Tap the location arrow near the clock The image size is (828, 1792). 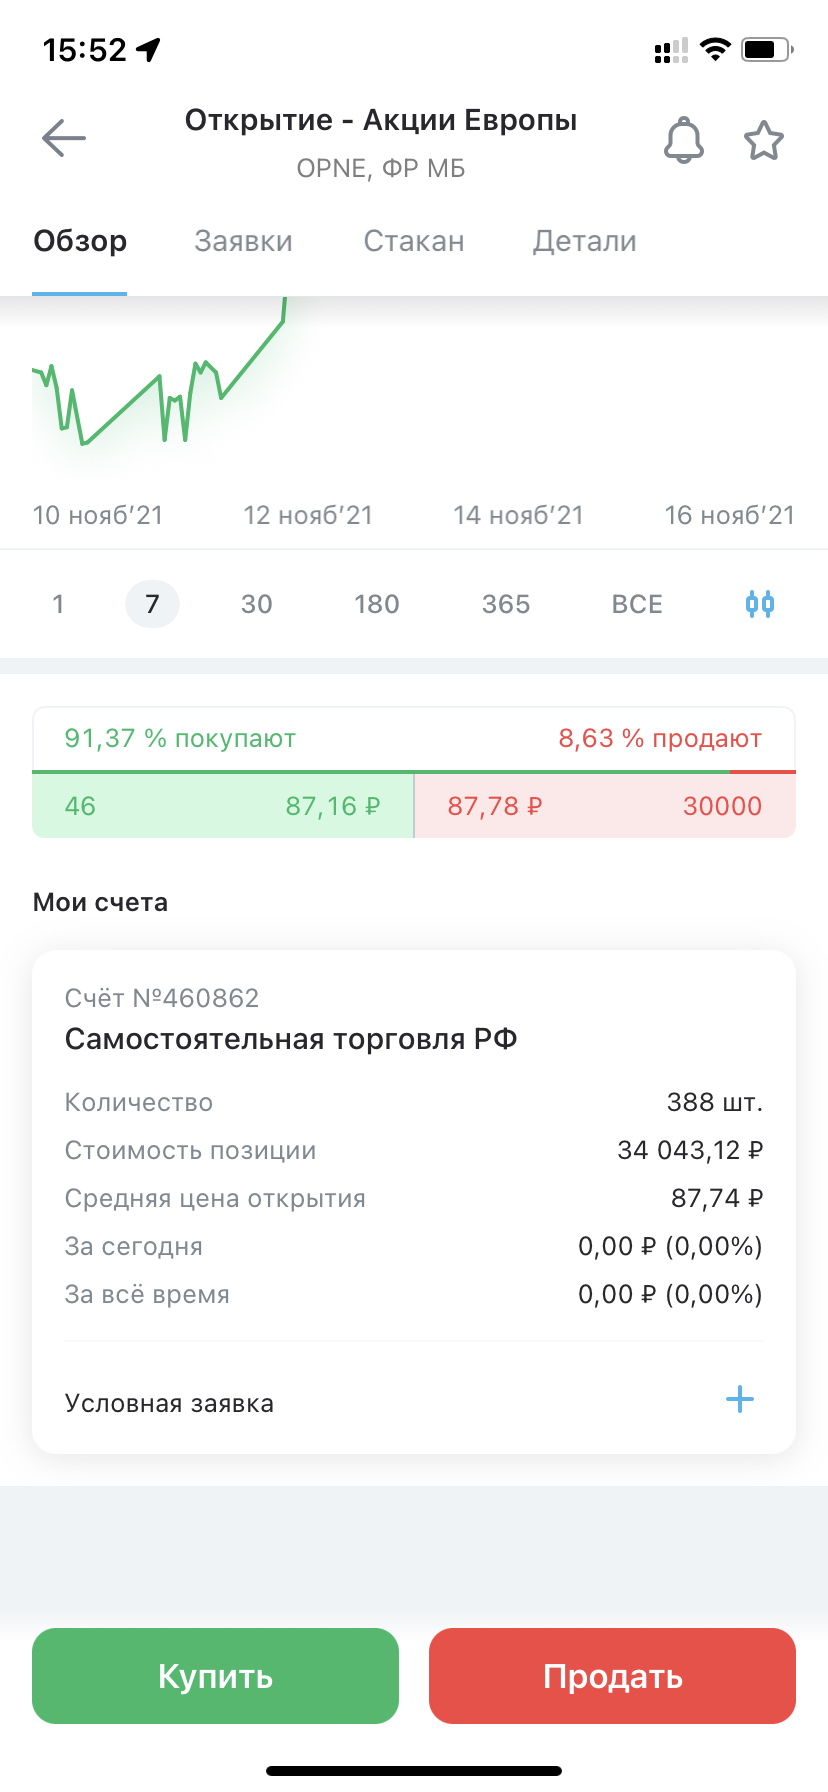(149, 49)
